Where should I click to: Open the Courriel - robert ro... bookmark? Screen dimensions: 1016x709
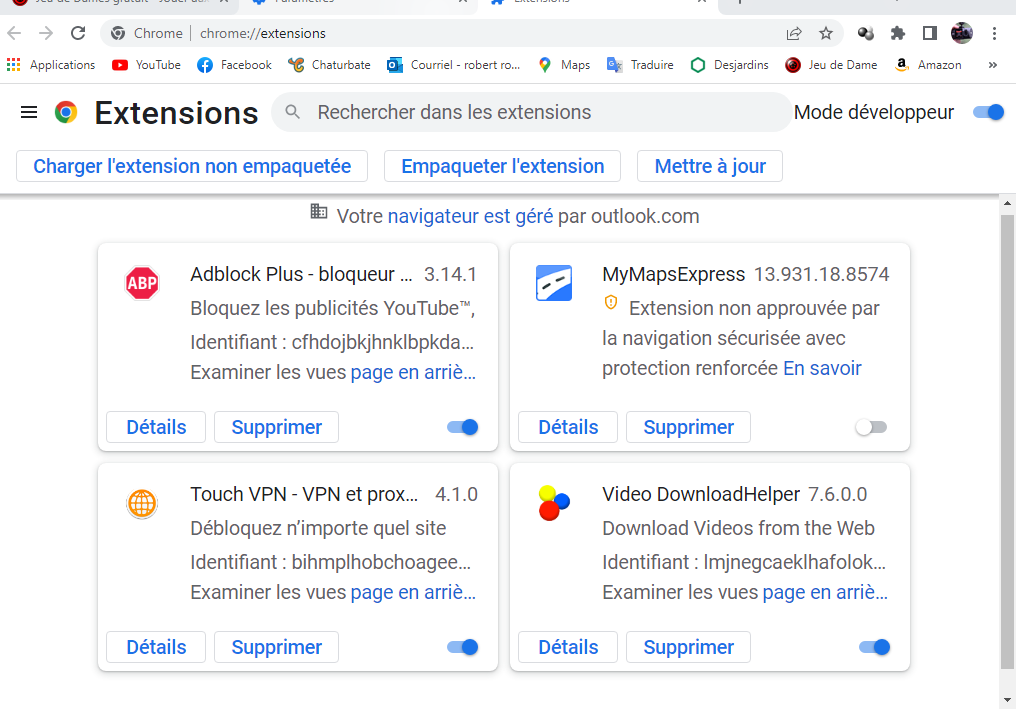pos(454,65)
